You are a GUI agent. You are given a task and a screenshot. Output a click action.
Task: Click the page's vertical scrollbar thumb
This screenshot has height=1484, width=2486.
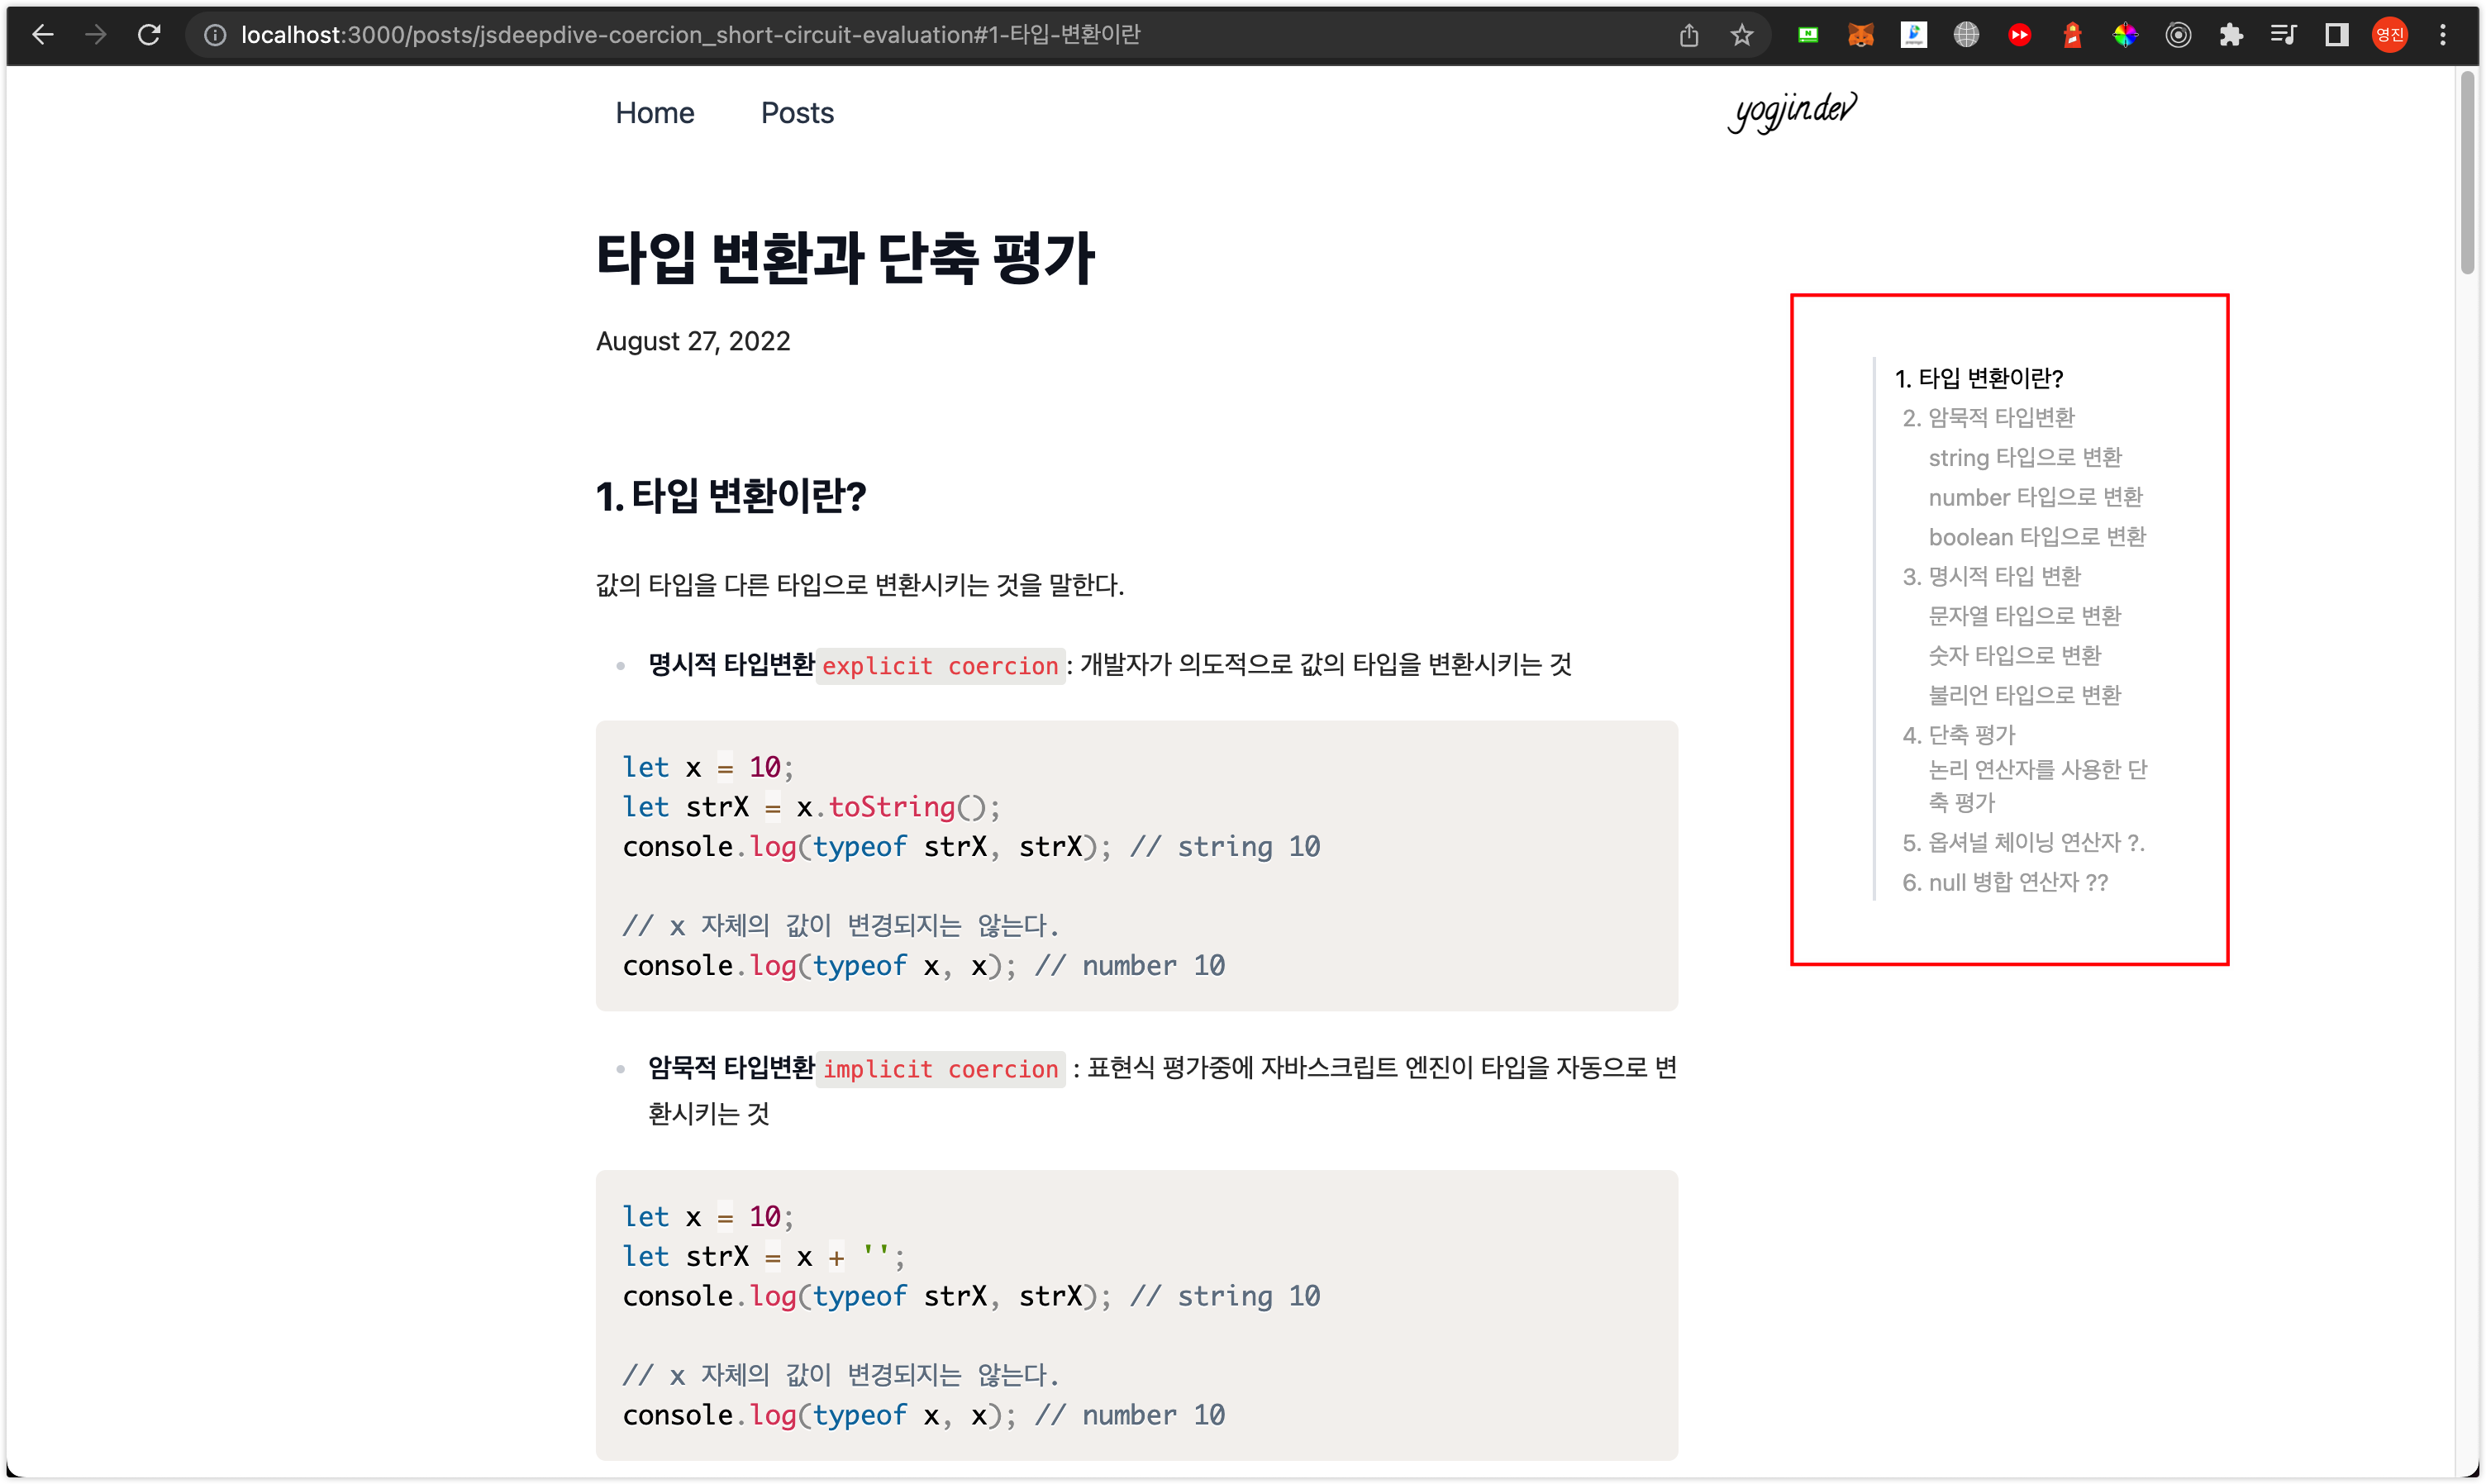coord(2467,172)
